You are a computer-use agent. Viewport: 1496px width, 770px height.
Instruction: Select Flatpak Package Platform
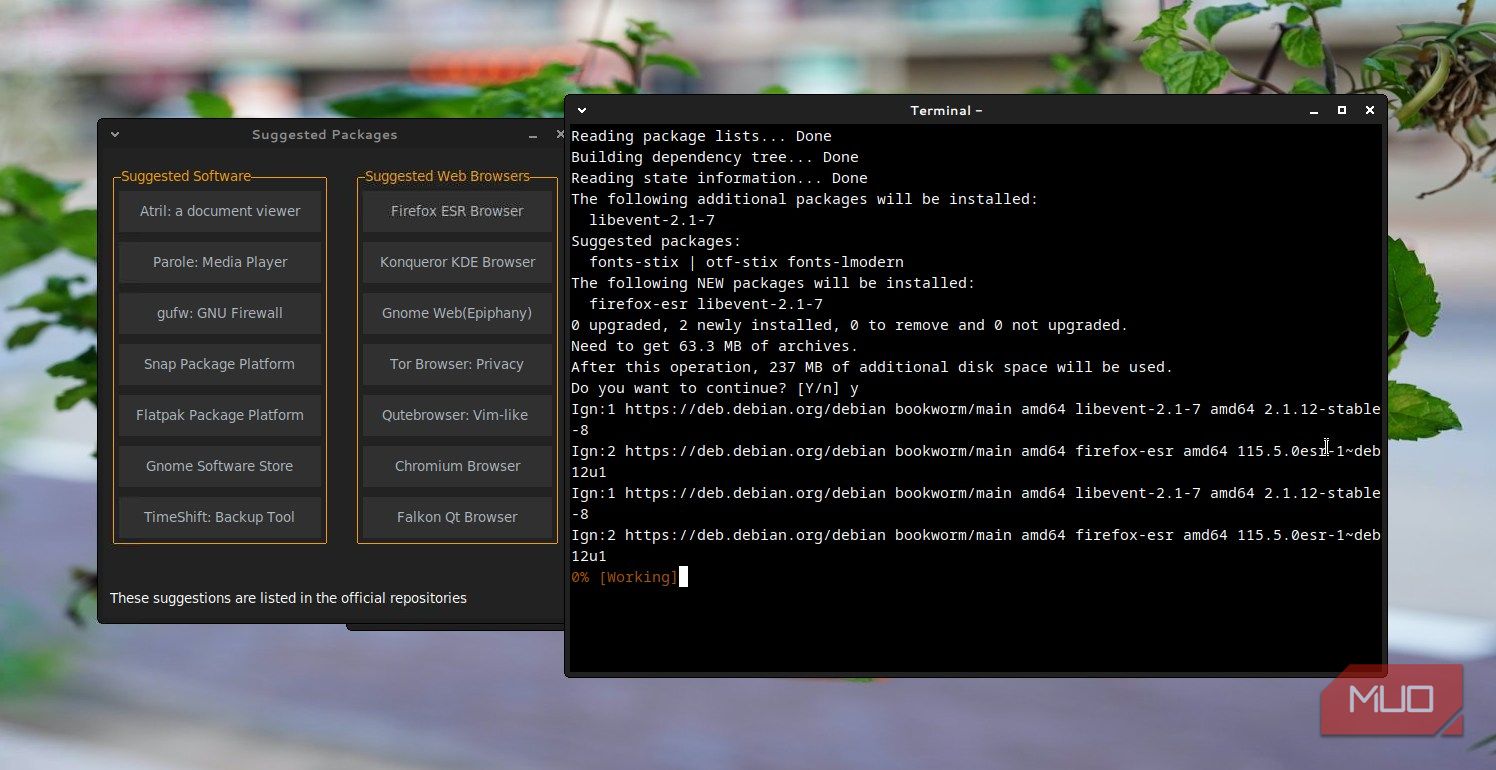coord(220,415)
